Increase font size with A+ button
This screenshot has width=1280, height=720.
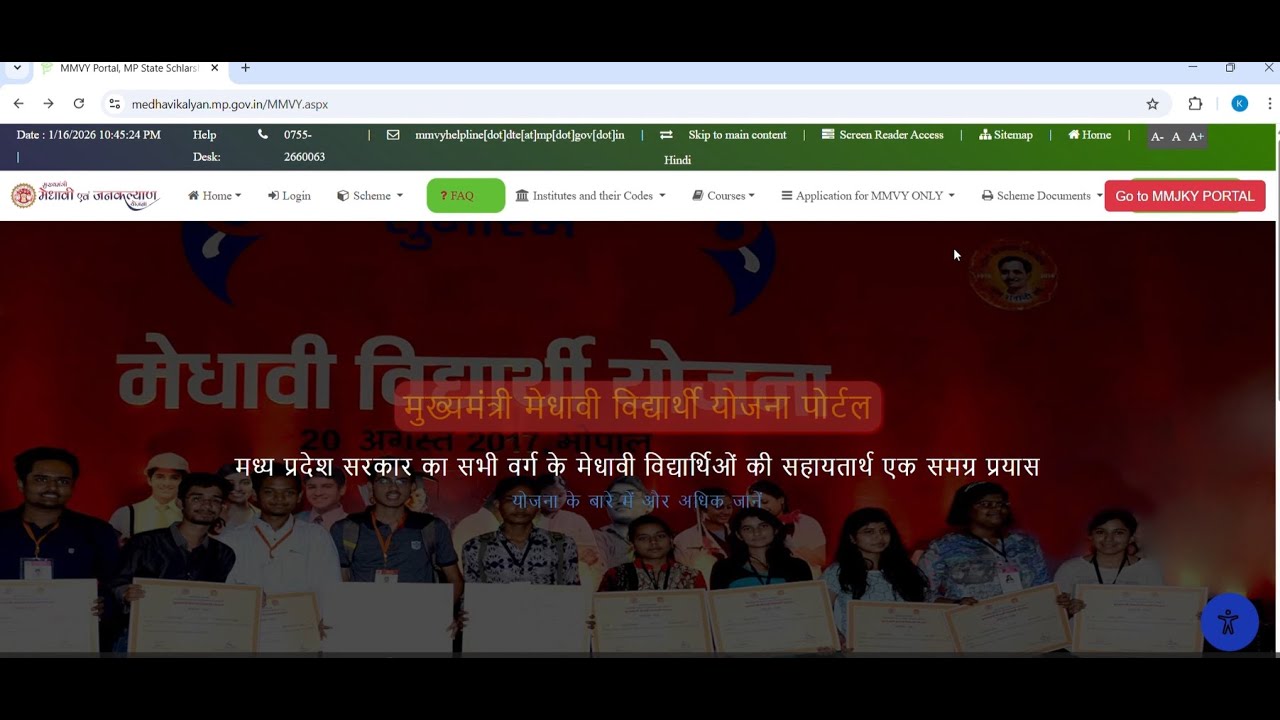1196,137
